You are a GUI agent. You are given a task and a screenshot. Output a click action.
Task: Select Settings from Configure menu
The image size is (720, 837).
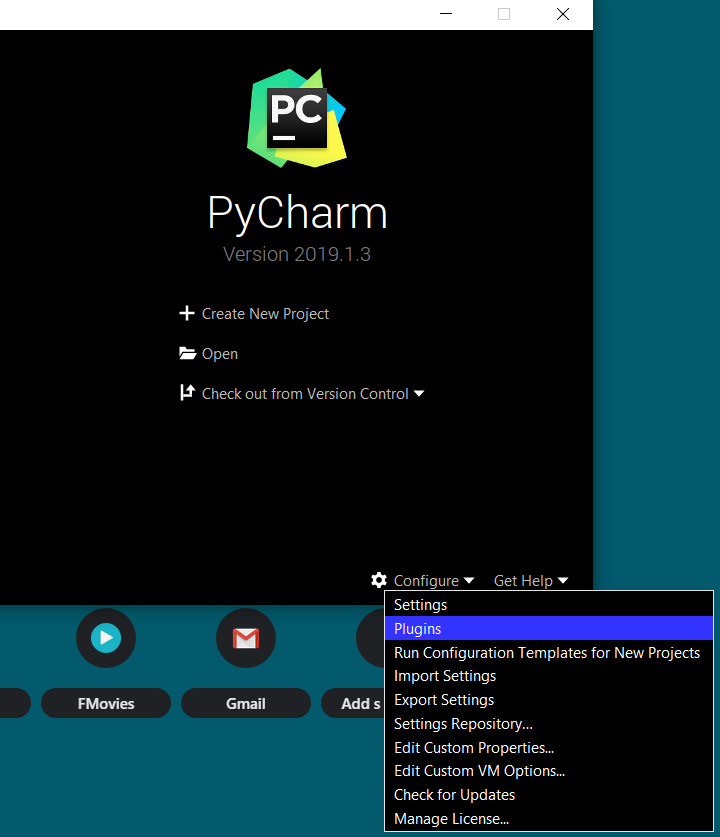pyautogui.click(x=549, y=605)
